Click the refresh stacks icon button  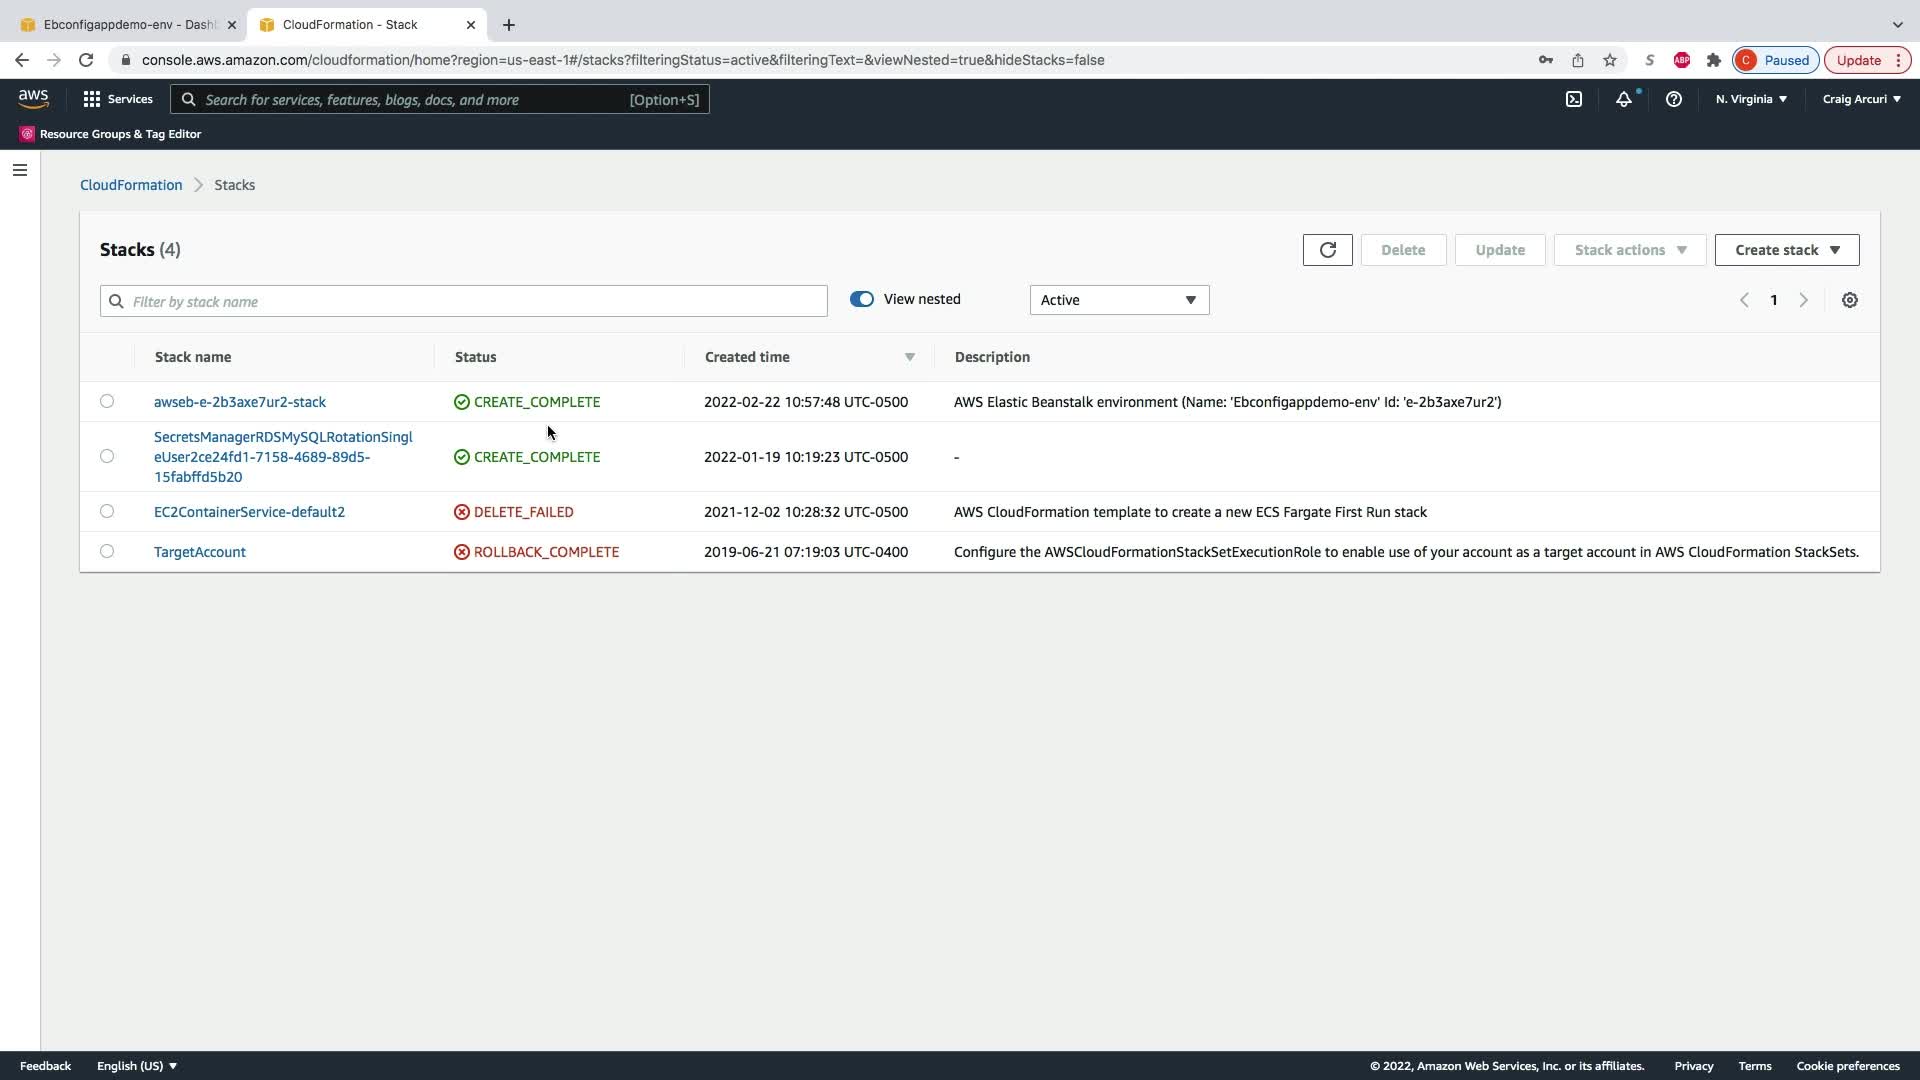[x=1327, y=250]
